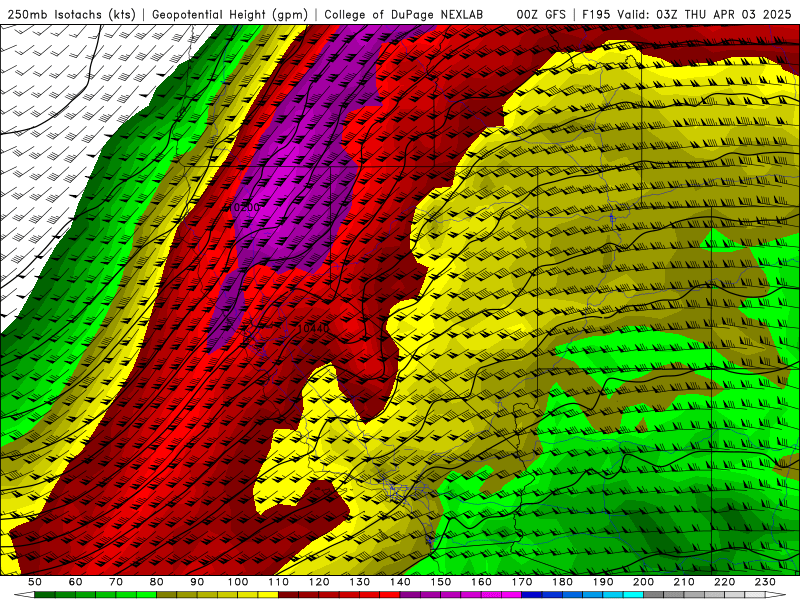Click the 60 value on the color scale
Viewport: 800px width, 600px height.
pyautogui.click(x=76, y=582)
